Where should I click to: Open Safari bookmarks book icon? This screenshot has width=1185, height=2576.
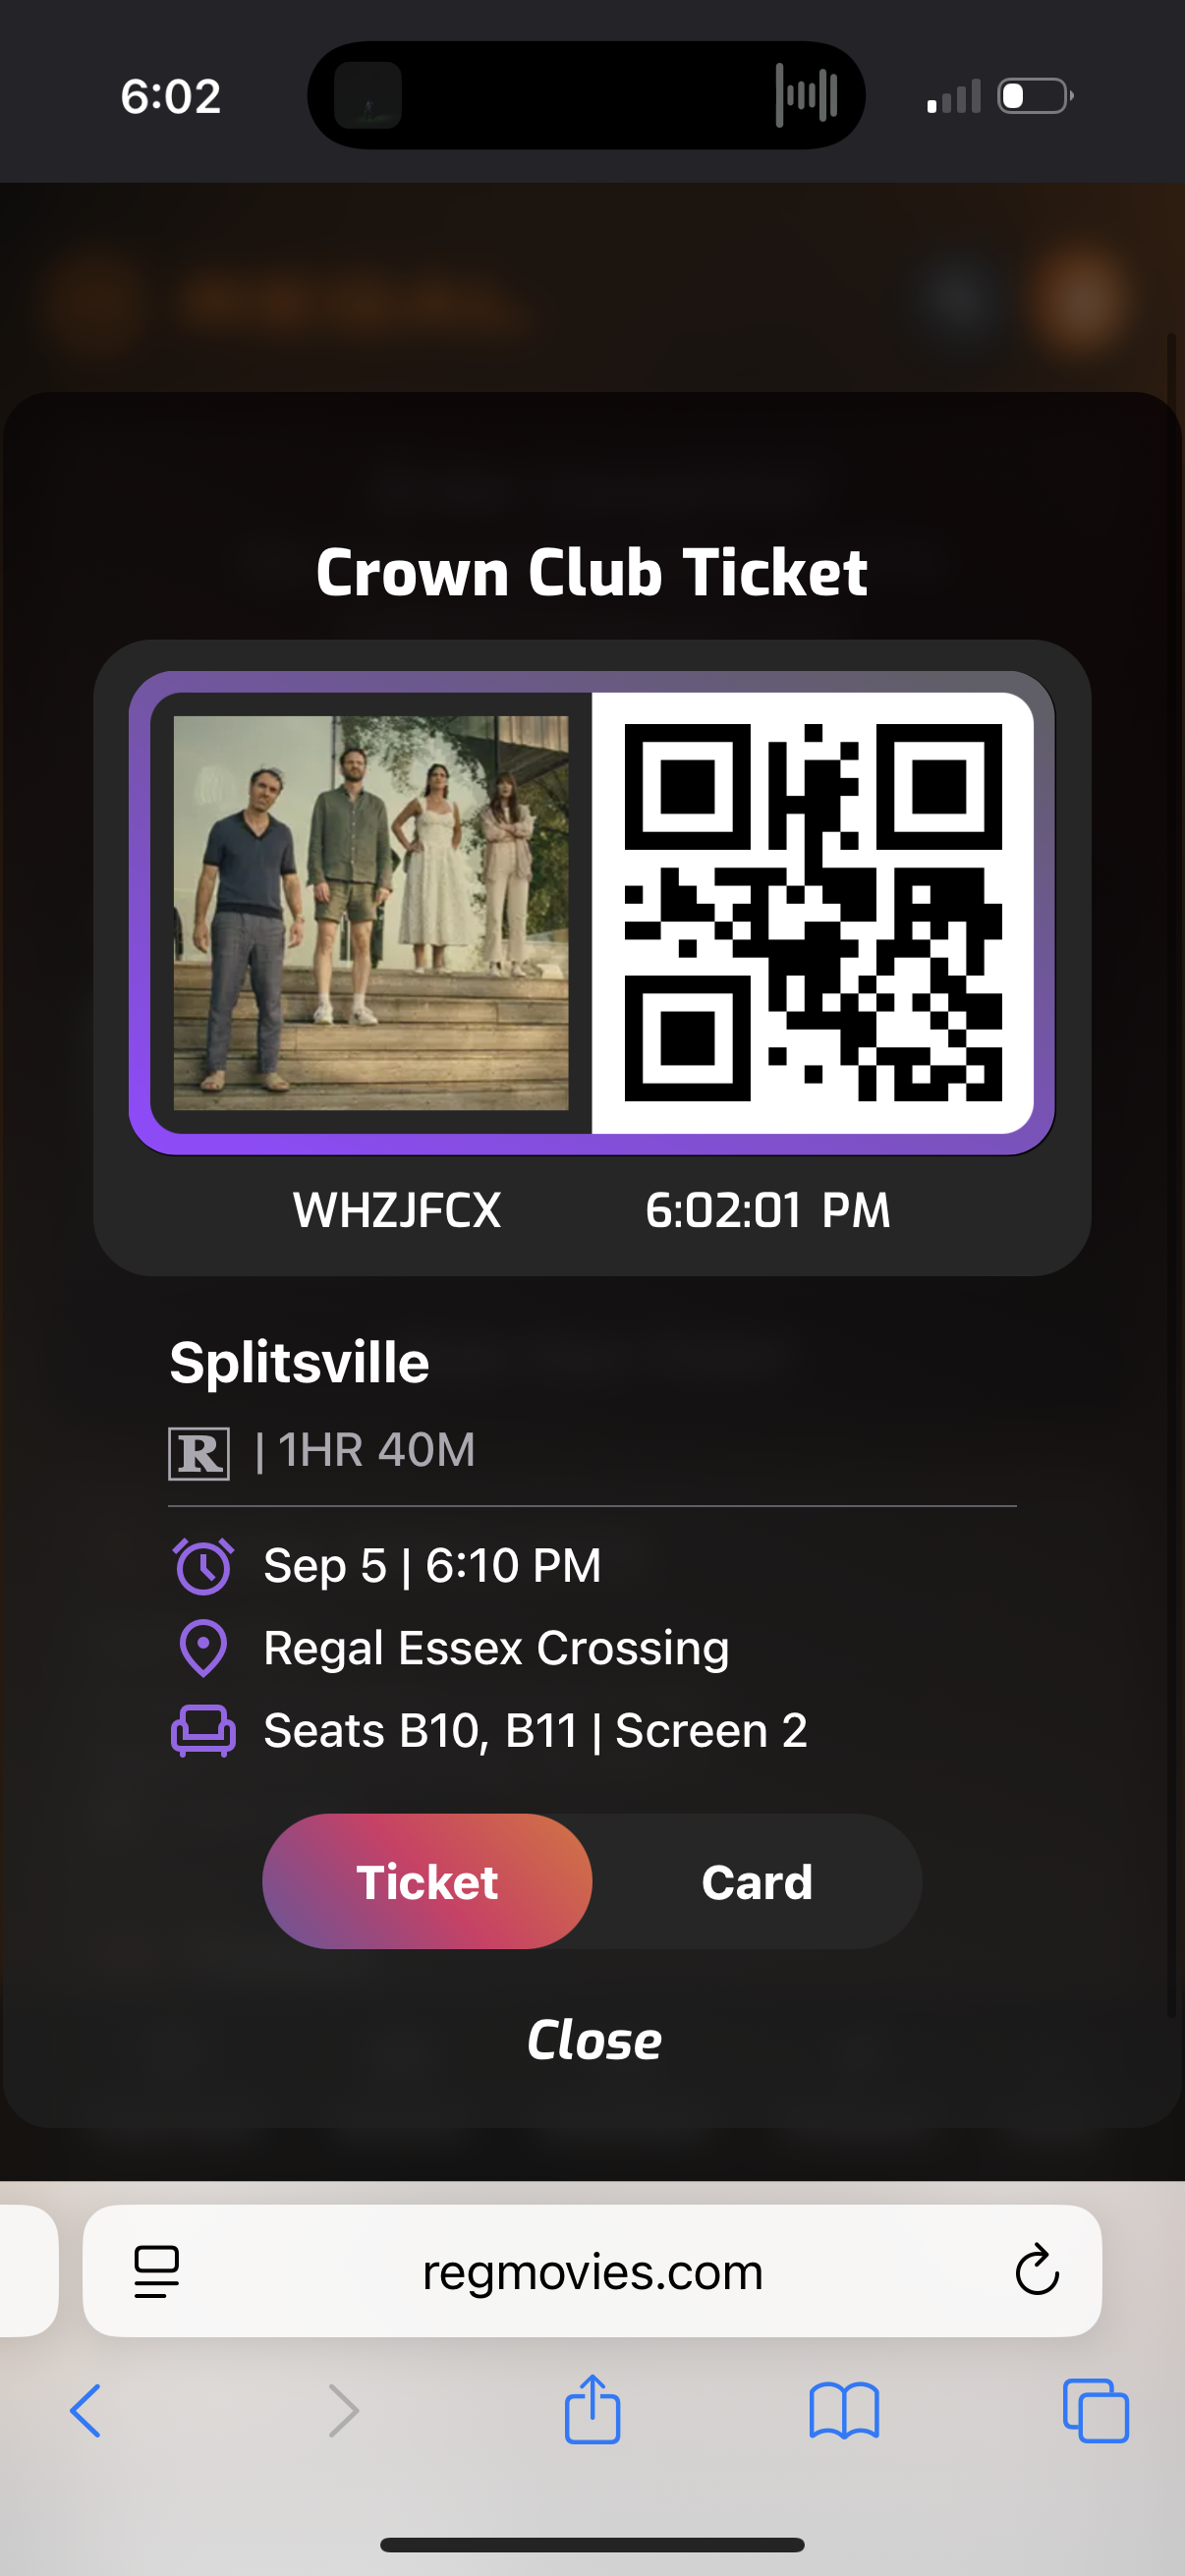pos(844,2412)
